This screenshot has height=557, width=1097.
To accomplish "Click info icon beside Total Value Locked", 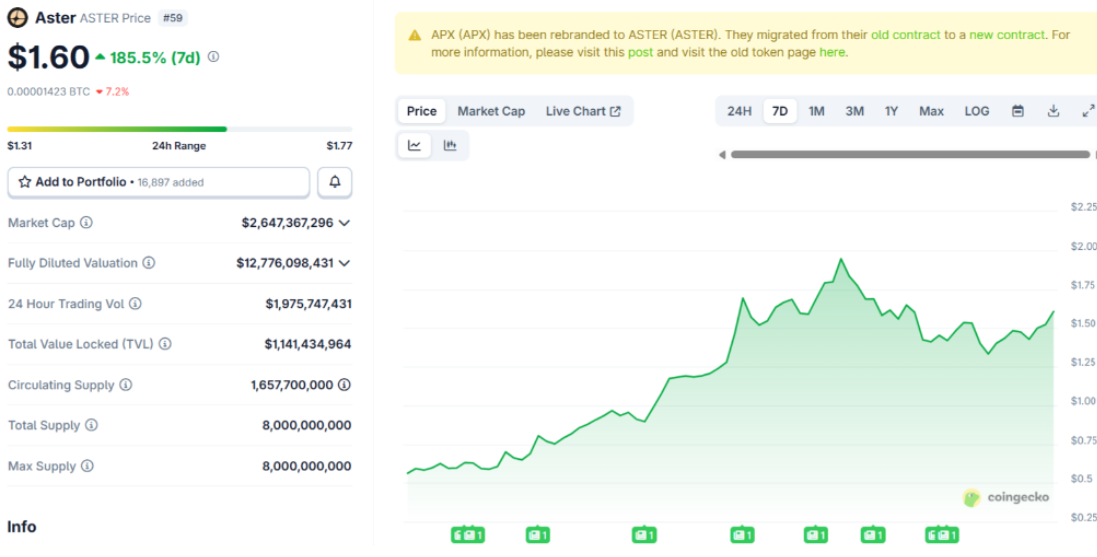I will [x=165, y=344].
